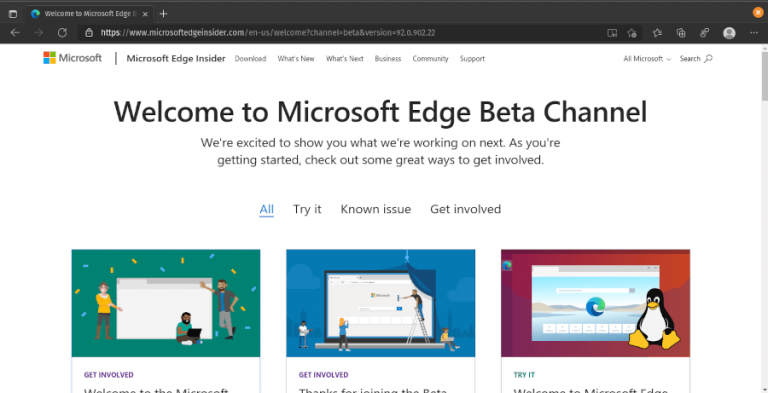Screen dimensions: 768x393
Task: Open the Favorites list icon
Action: (657, 33)
